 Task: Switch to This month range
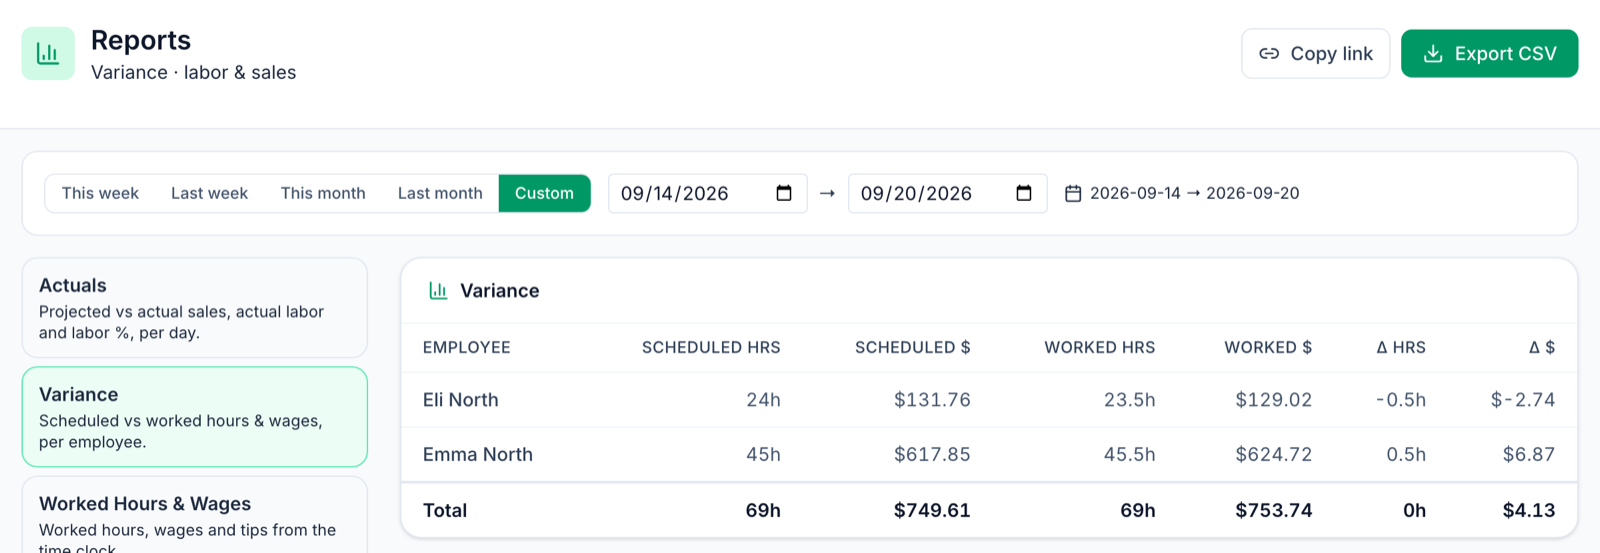tap(323, 193)
